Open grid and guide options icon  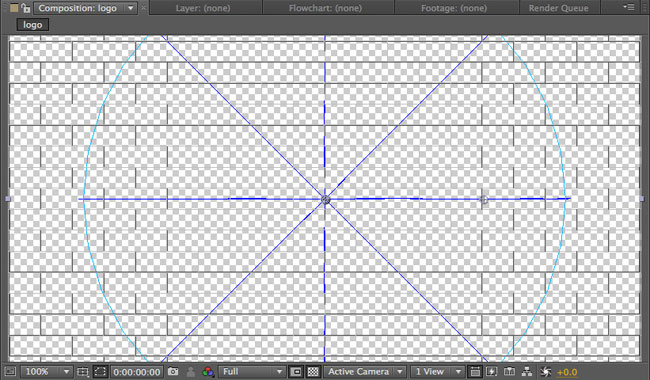[x=82, y=372]
